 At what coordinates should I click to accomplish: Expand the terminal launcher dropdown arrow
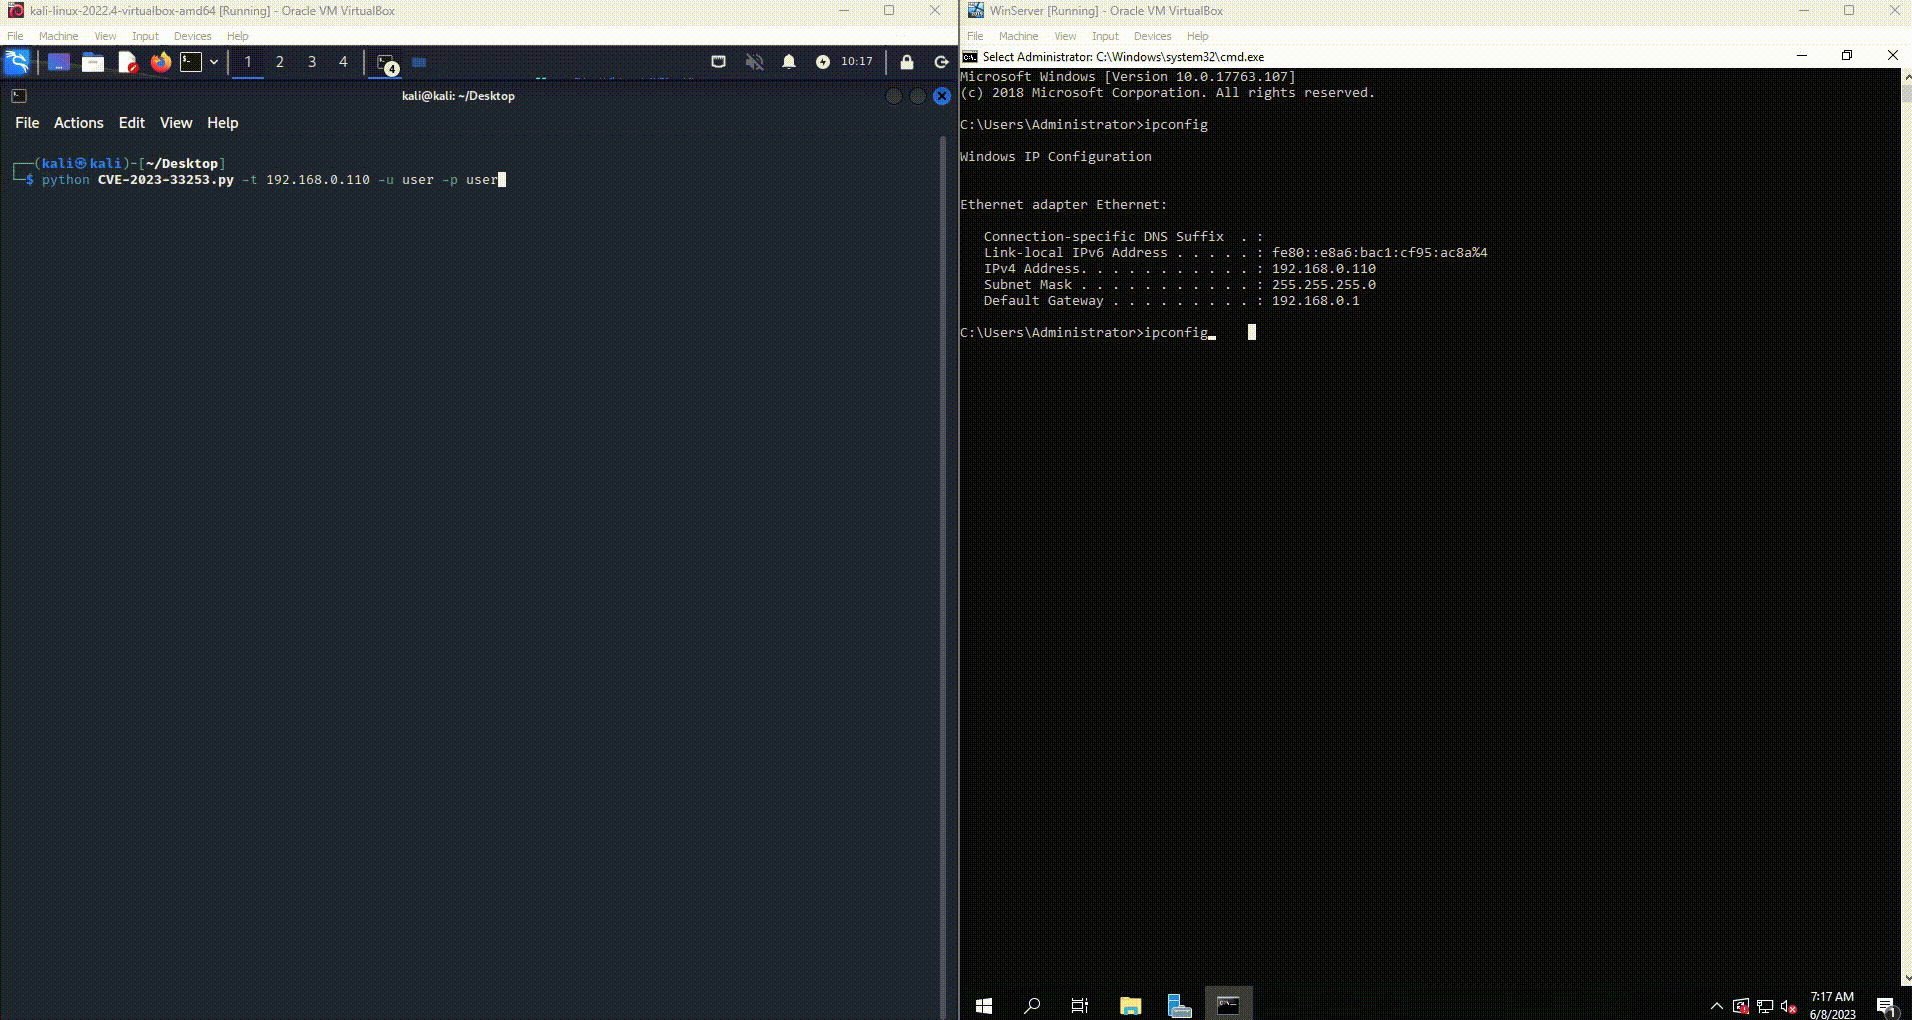[x=214, y=62]
